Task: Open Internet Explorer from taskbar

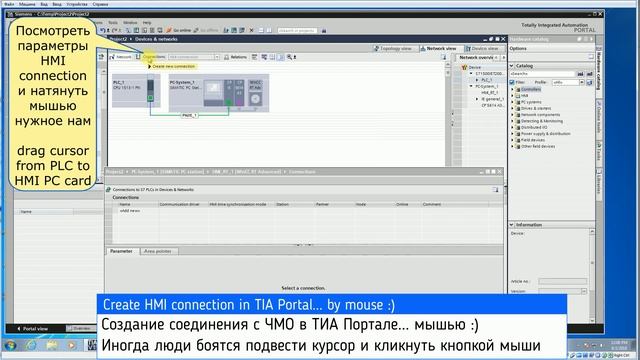Action: pos(31,345)
